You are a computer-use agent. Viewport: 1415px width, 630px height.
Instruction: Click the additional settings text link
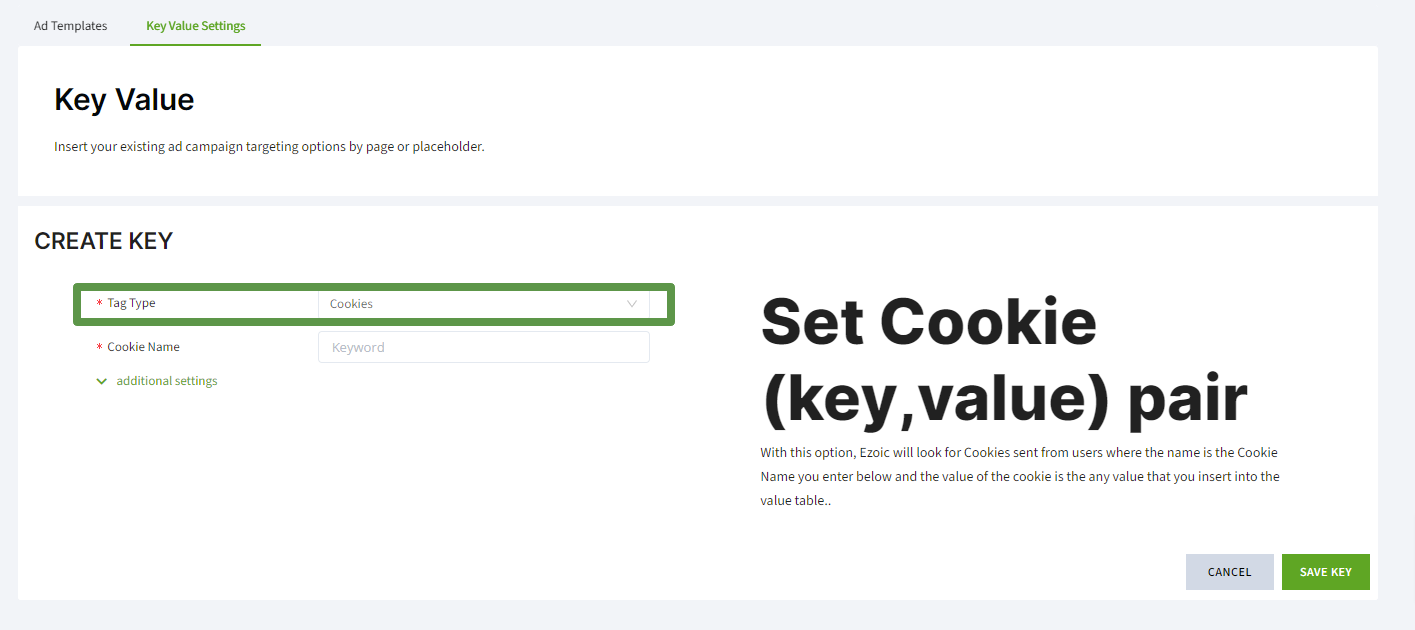coord(167,381)
